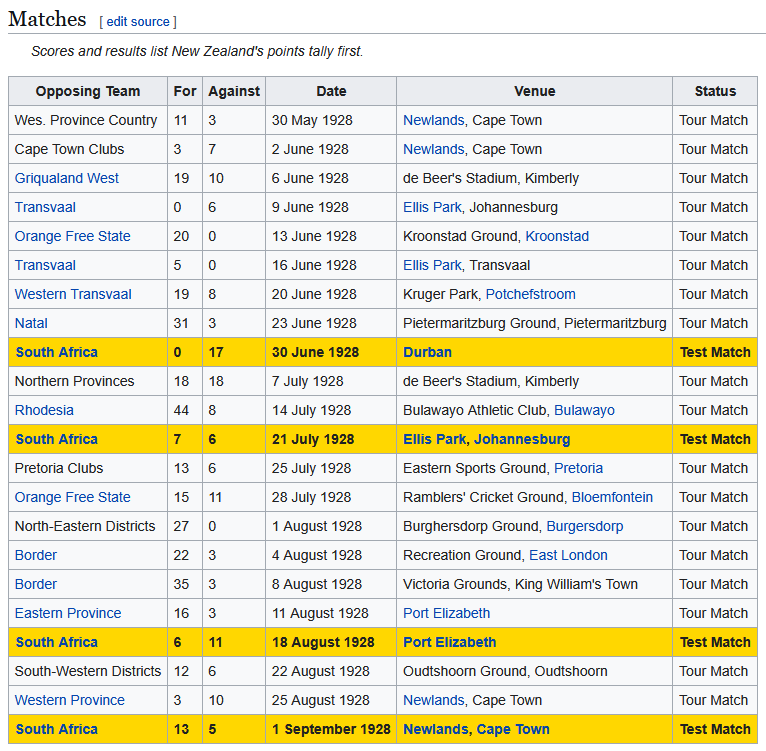Image resolution: width=766 pixels, height=751 pixels.
Task: Select the North-Eastern Districts cell
Action: point(88,526)
